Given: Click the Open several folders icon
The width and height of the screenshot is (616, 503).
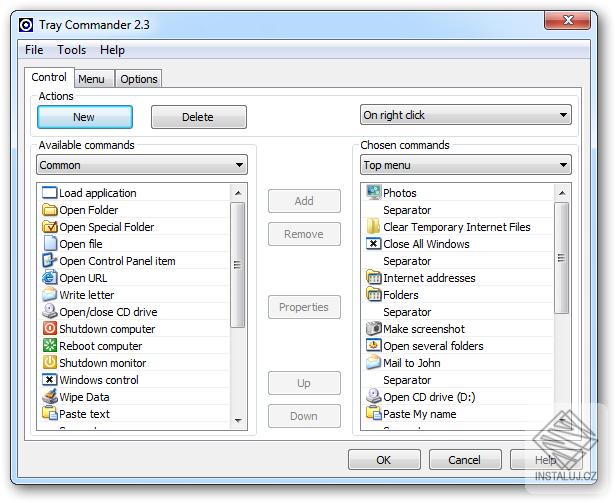Looking at the screenshot, I should point(374,345).
